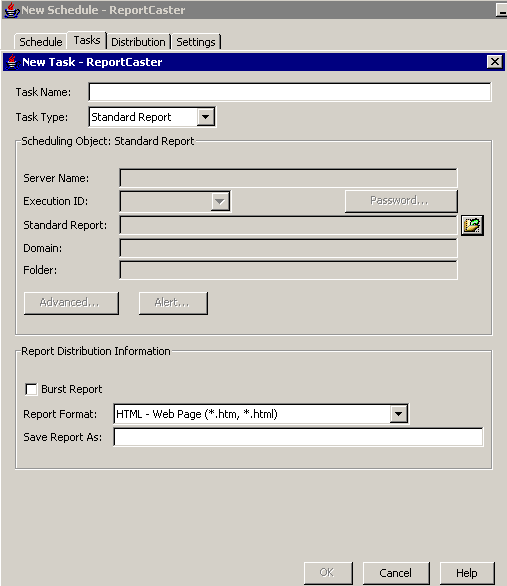Click the Java icon in New Task title bar
507x586 pixels.
[12, 62]
